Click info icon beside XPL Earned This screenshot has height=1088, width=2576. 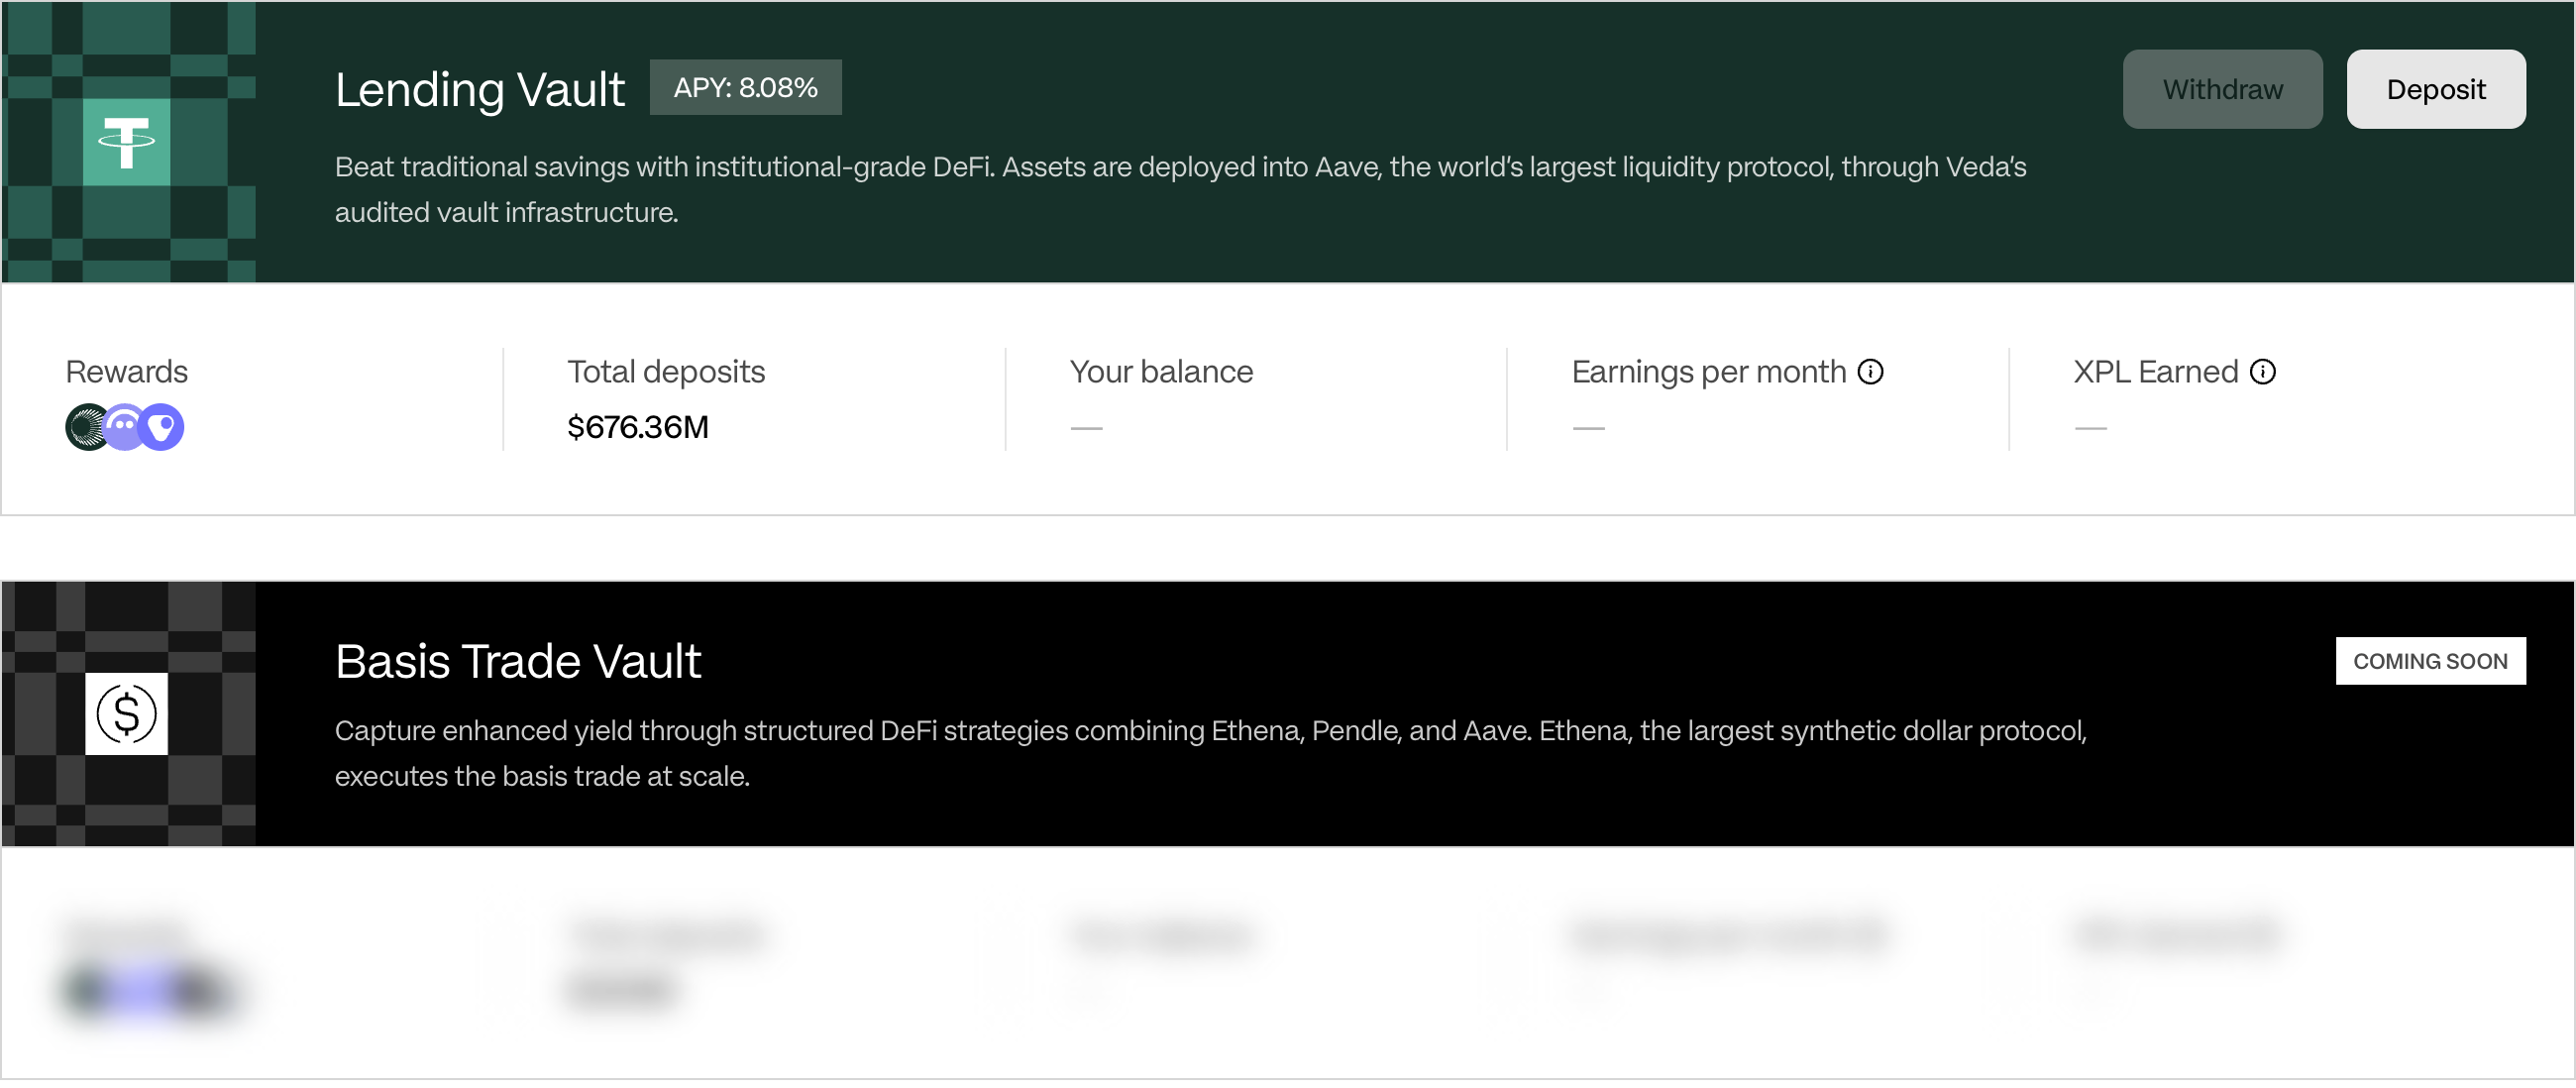[2262, 372]
